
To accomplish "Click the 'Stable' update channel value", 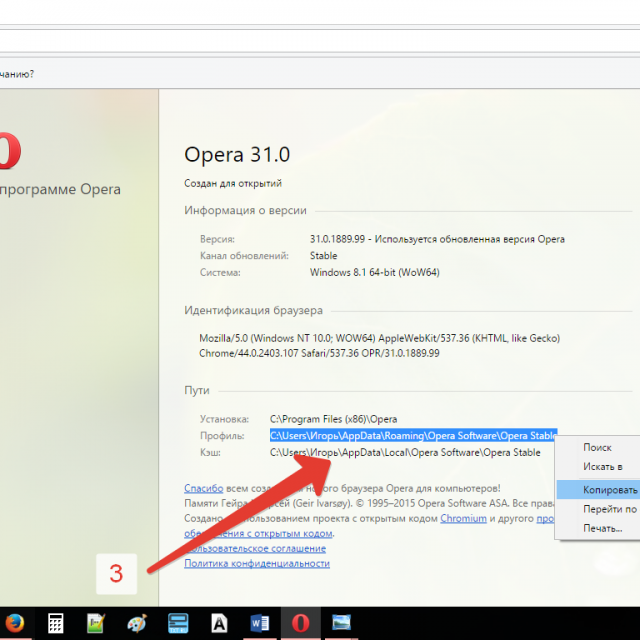I will click(x=323, y=256).
